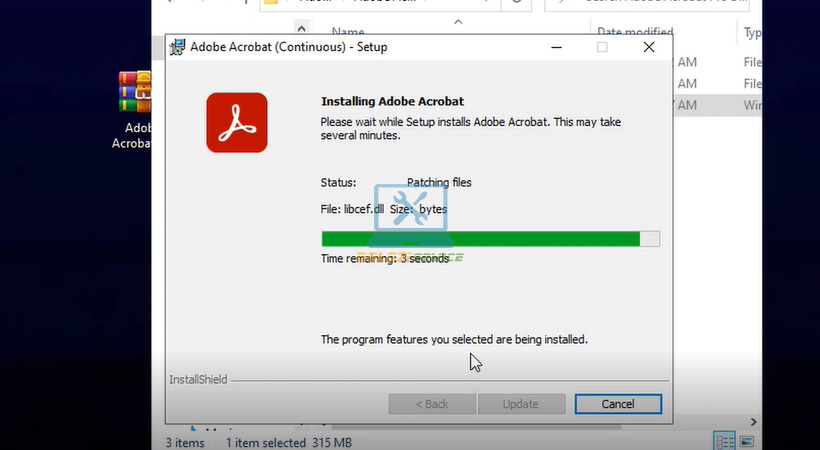Click the installer icon in Setup title bar
This screenshot has width=820, height=450.
(x=178, y=47)
